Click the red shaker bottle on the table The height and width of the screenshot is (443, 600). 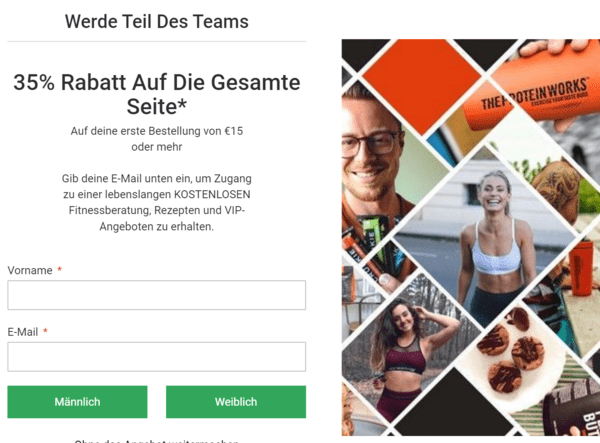click(x=581, y=268)
